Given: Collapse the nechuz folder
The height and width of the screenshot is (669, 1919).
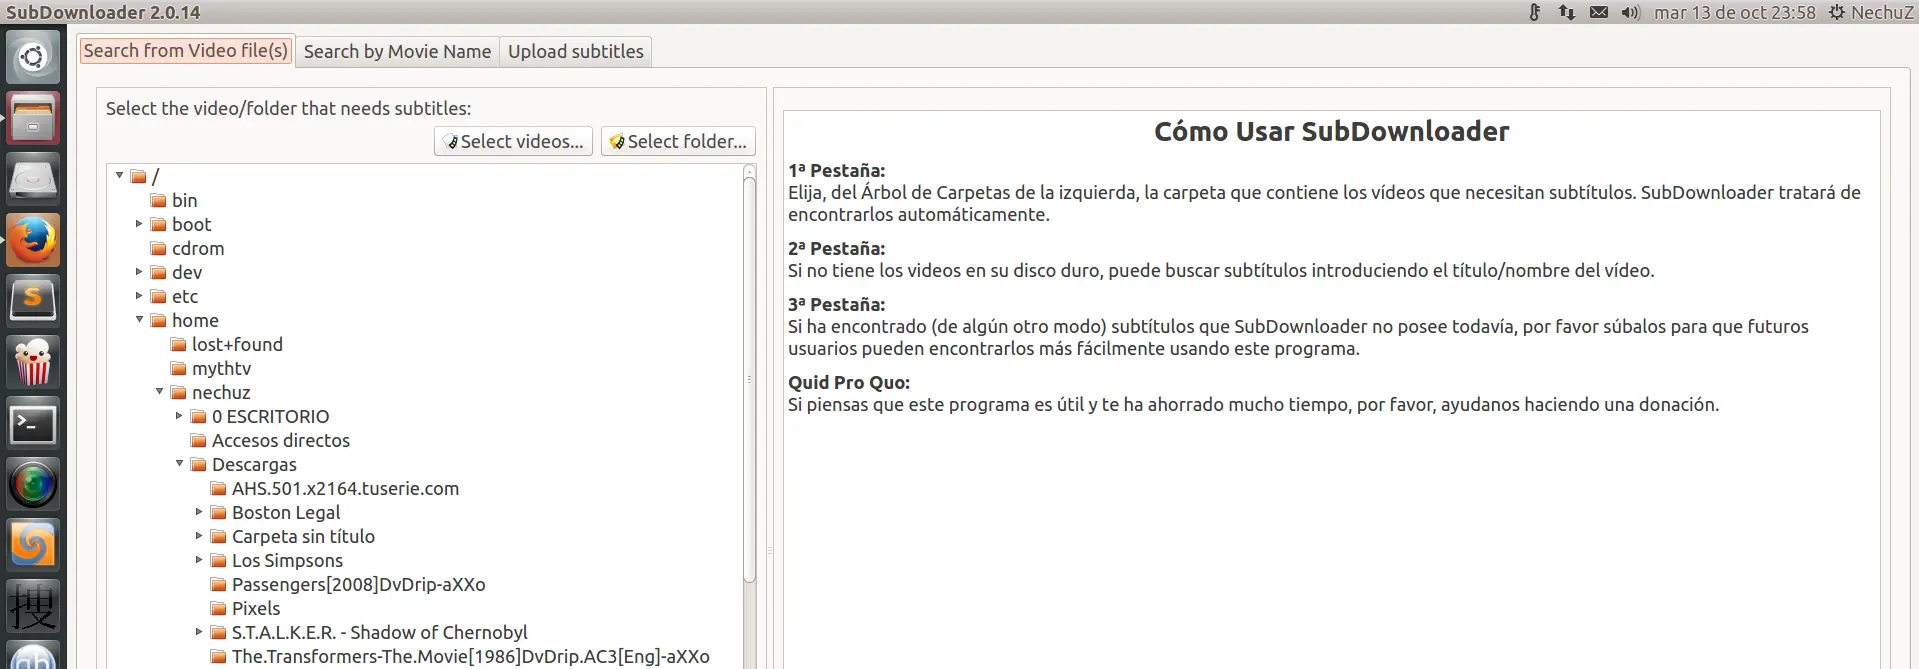Looking at the screenshot, I should point(159,392).
